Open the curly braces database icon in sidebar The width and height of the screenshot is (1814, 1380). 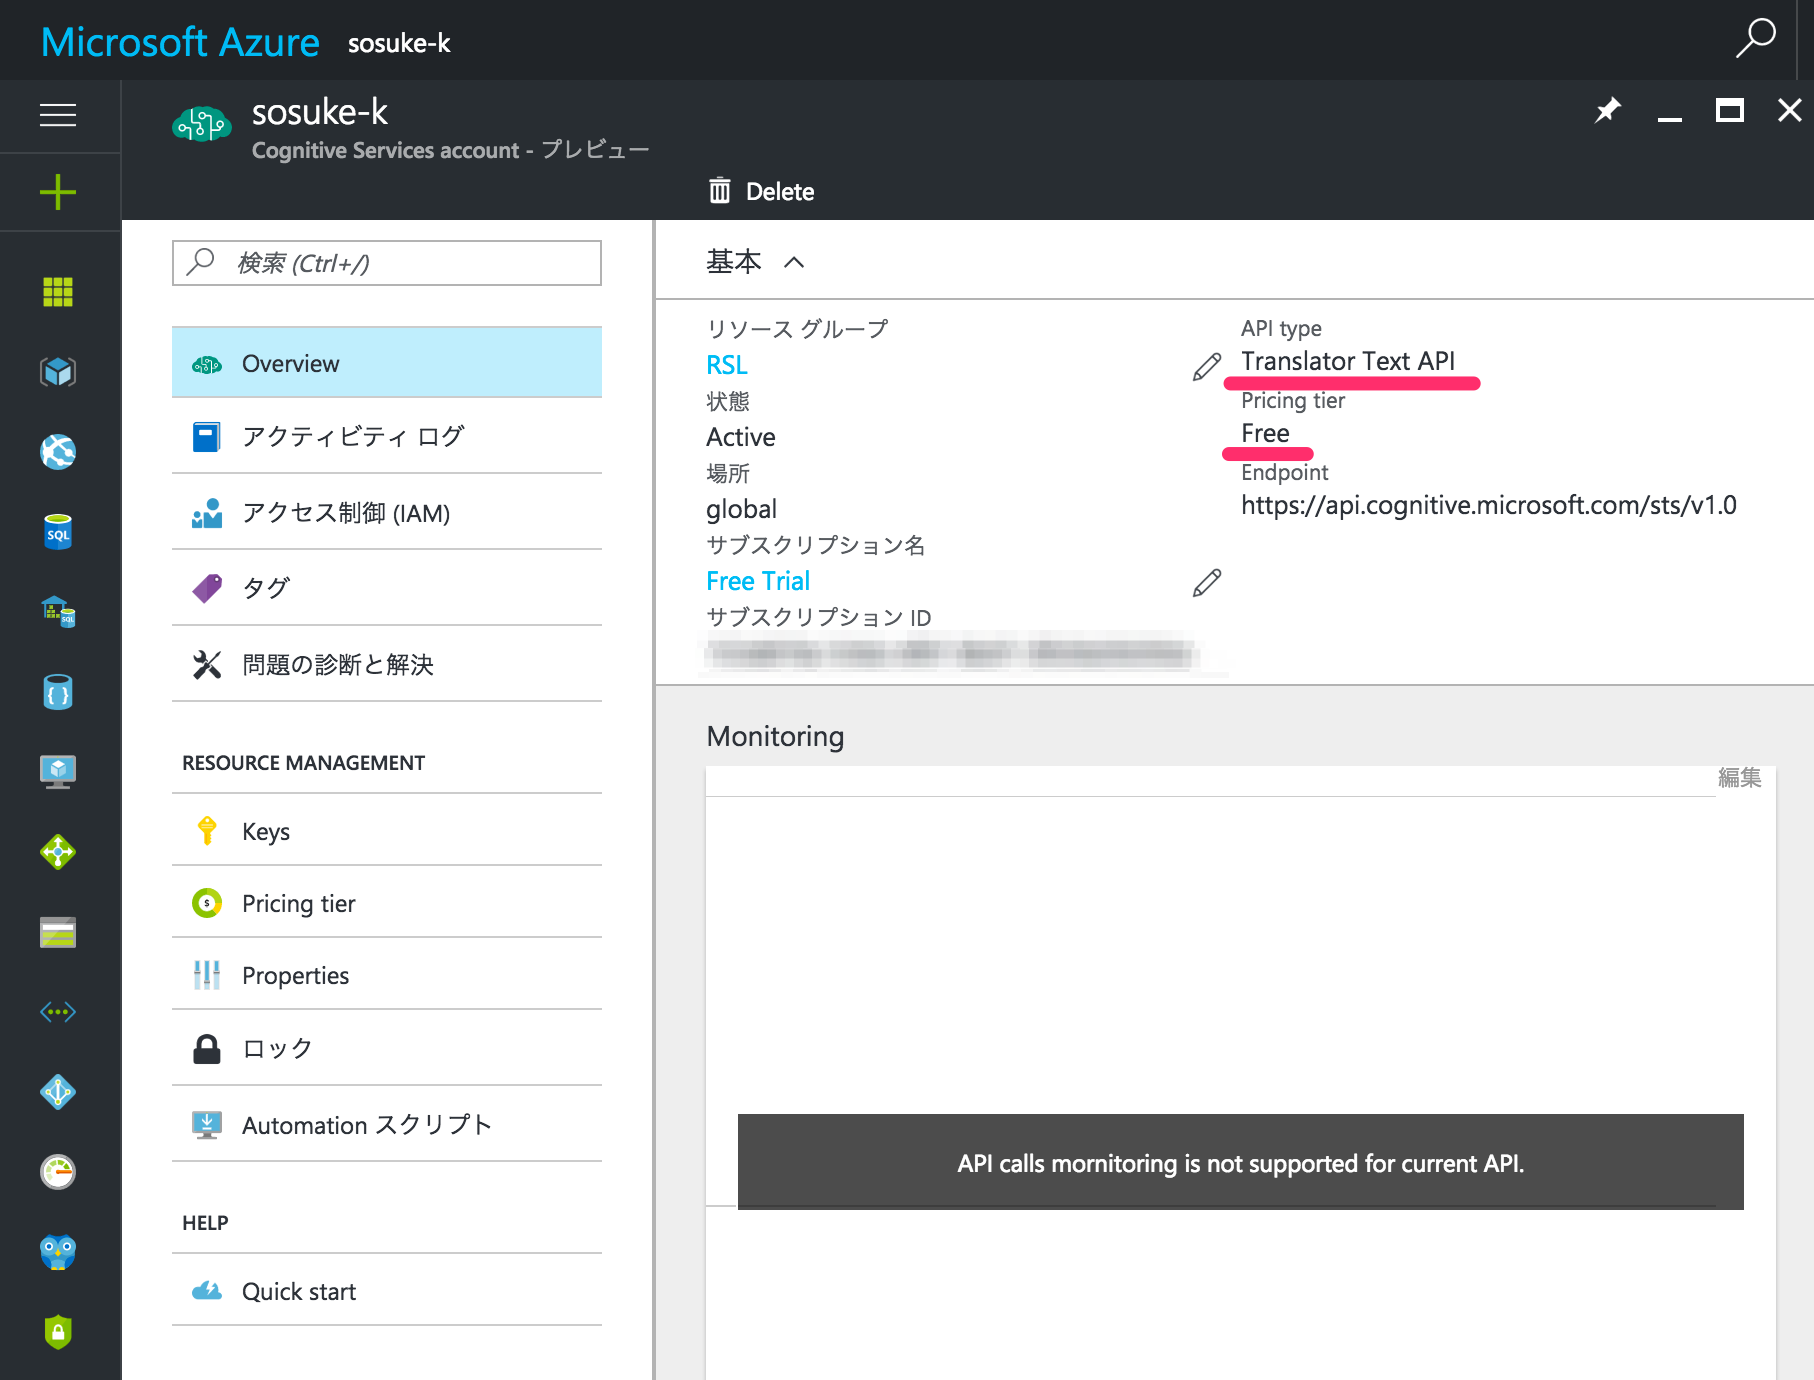(x=58, y=692)
